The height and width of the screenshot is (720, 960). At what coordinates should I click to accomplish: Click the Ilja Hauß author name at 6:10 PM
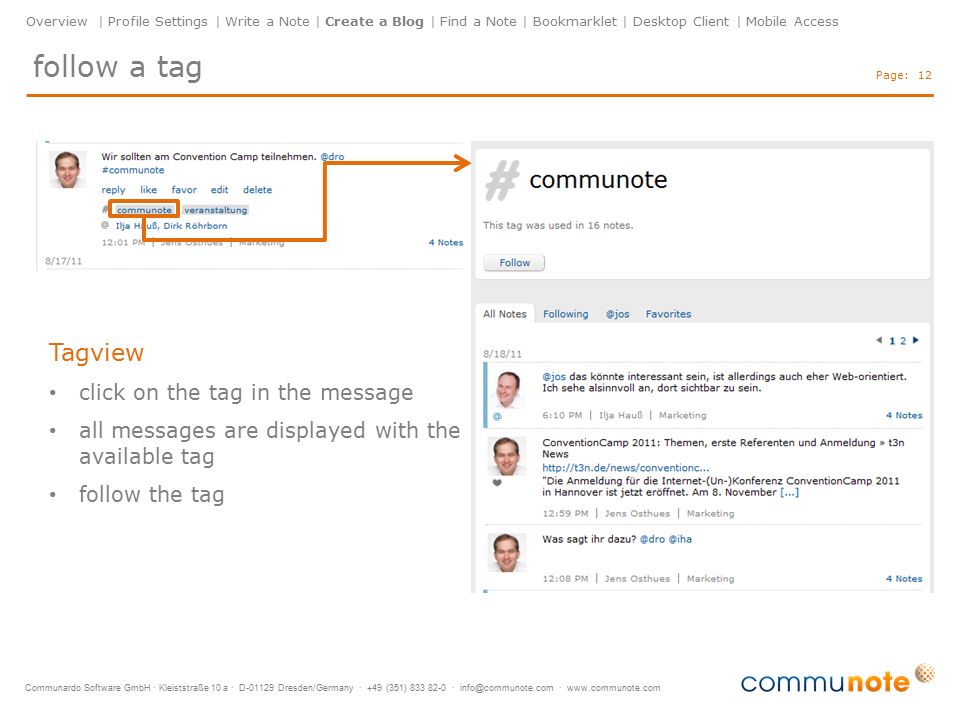[x=621, y=415]
